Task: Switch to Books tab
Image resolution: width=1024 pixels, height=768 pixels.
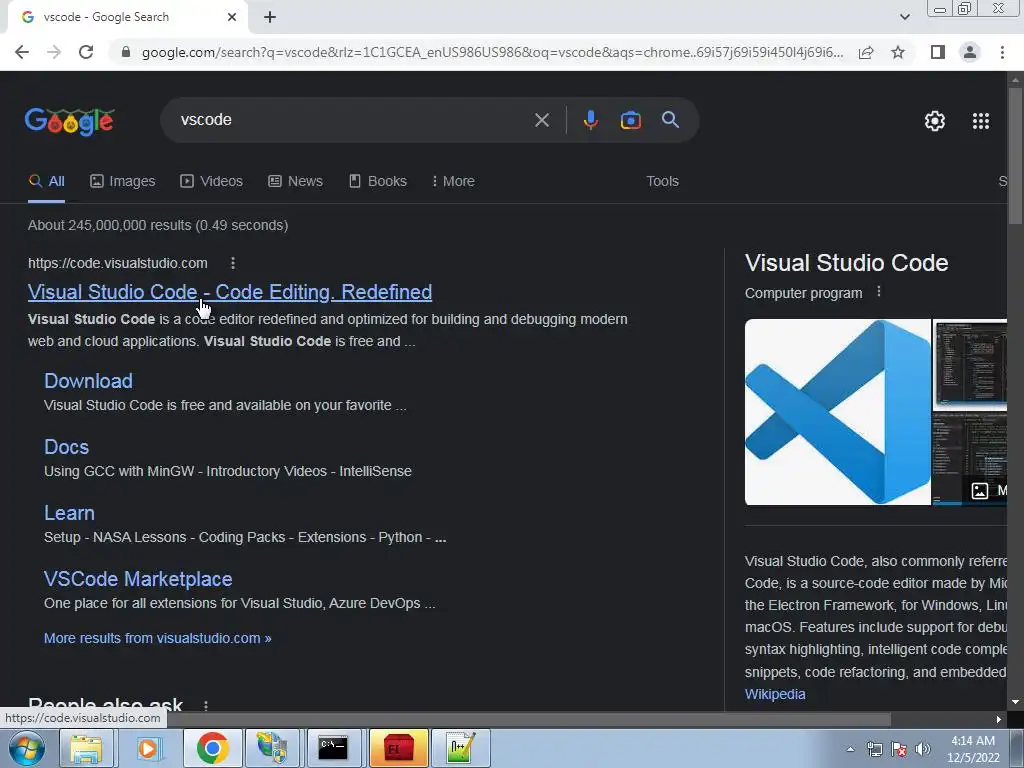Action: click(x=378, y=182)
